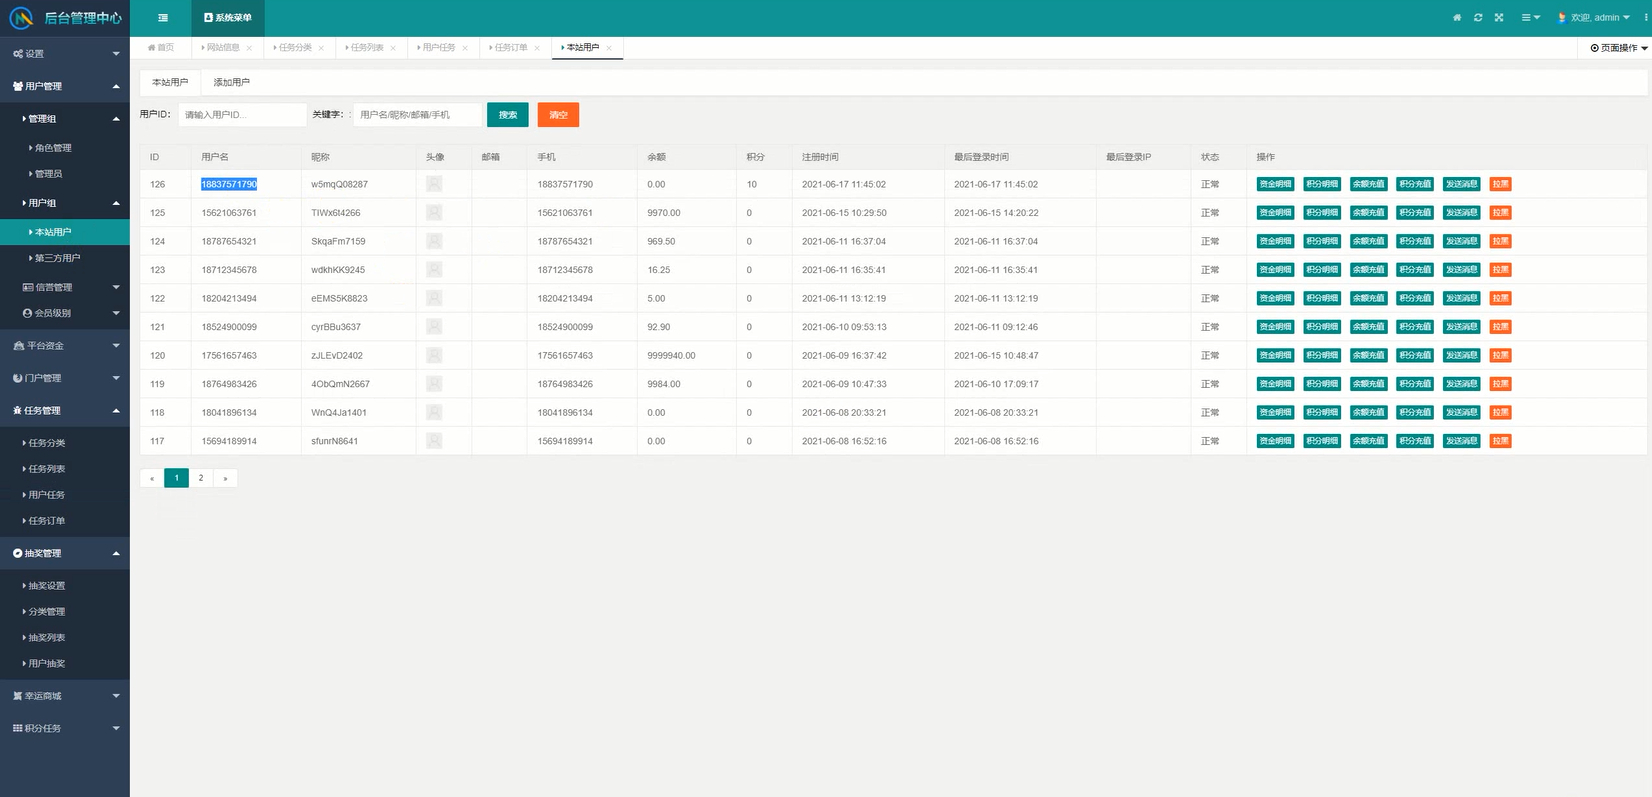Open the 页面操作 dropdown
The width and height of the screenshot is (1652, 797).
(x=1619, y=48)
